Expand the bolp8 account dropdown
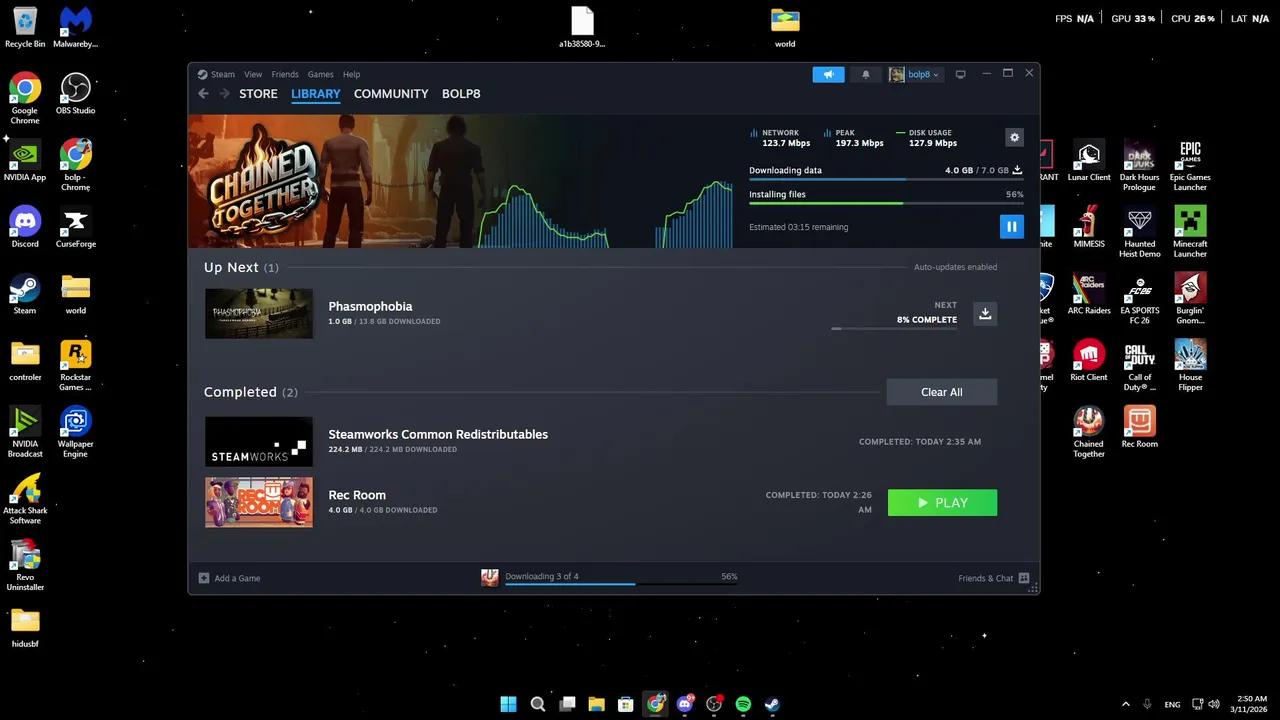Image resolution: width=1280 pixels, height=720 pixels. coord(914,74)
